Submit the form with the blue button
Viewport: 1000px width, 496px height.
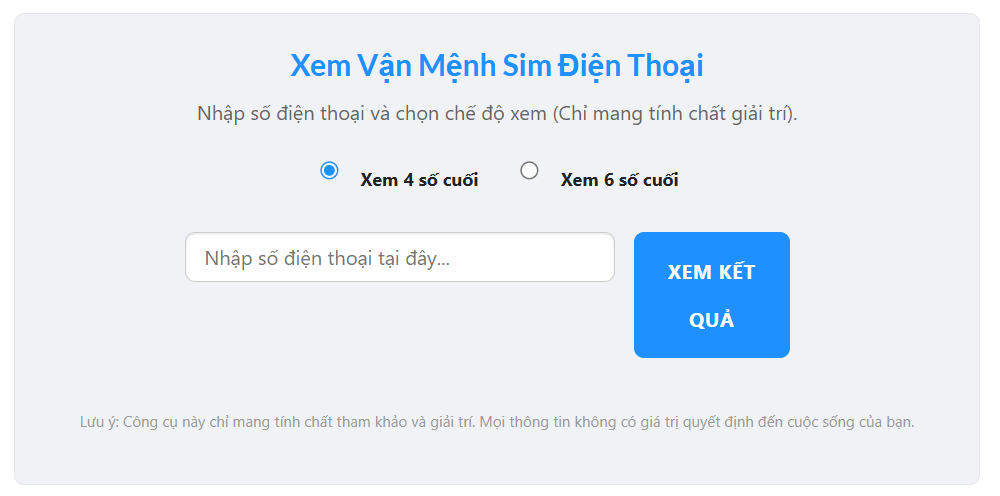pos(711,295)
